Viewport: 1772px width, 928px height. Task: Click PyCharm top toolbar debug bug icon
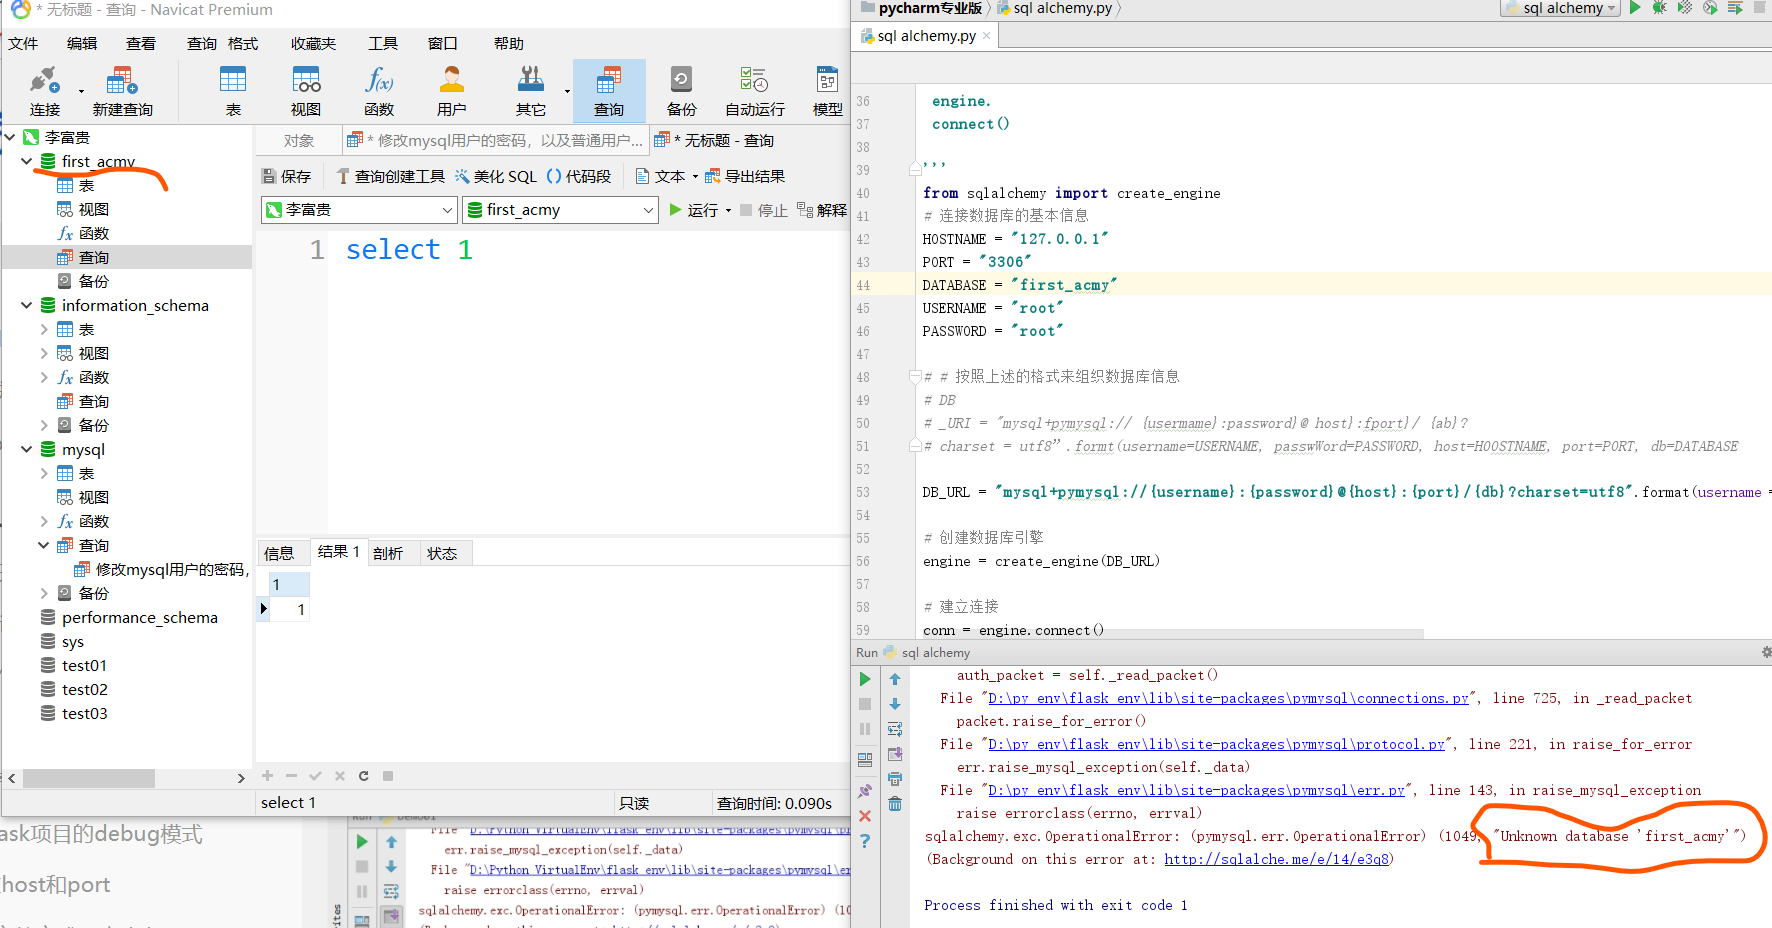[x=1660, y=8]
